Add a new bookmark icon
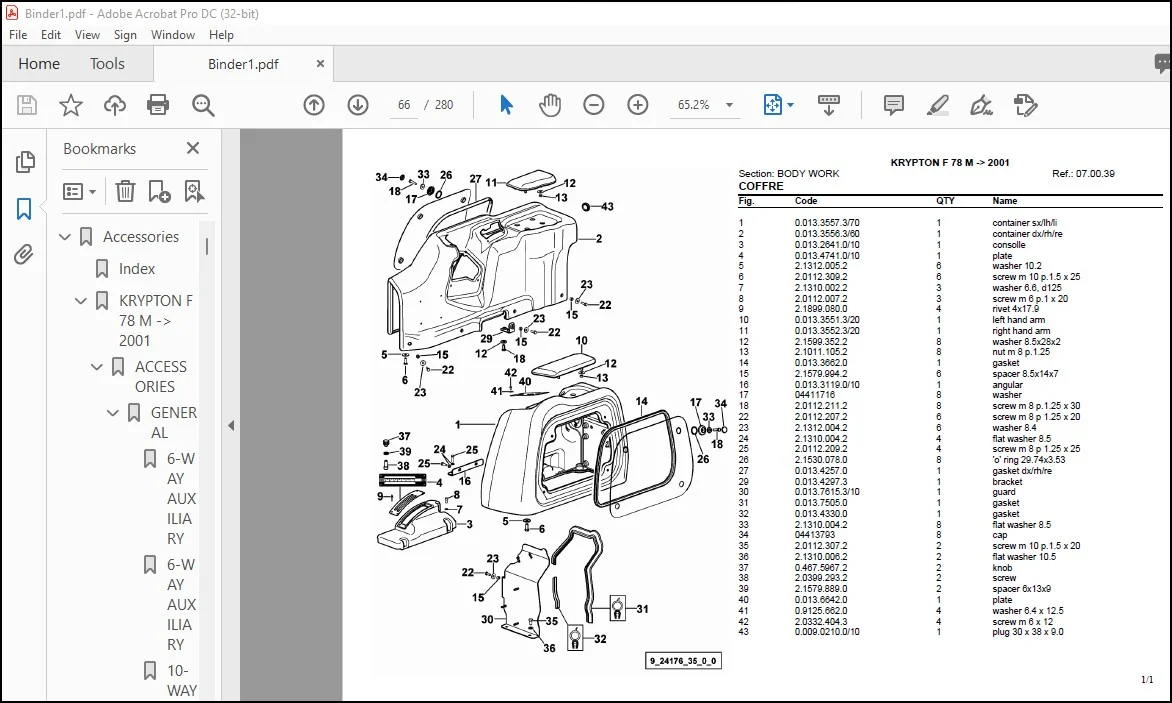 click(x=159, y=192)
